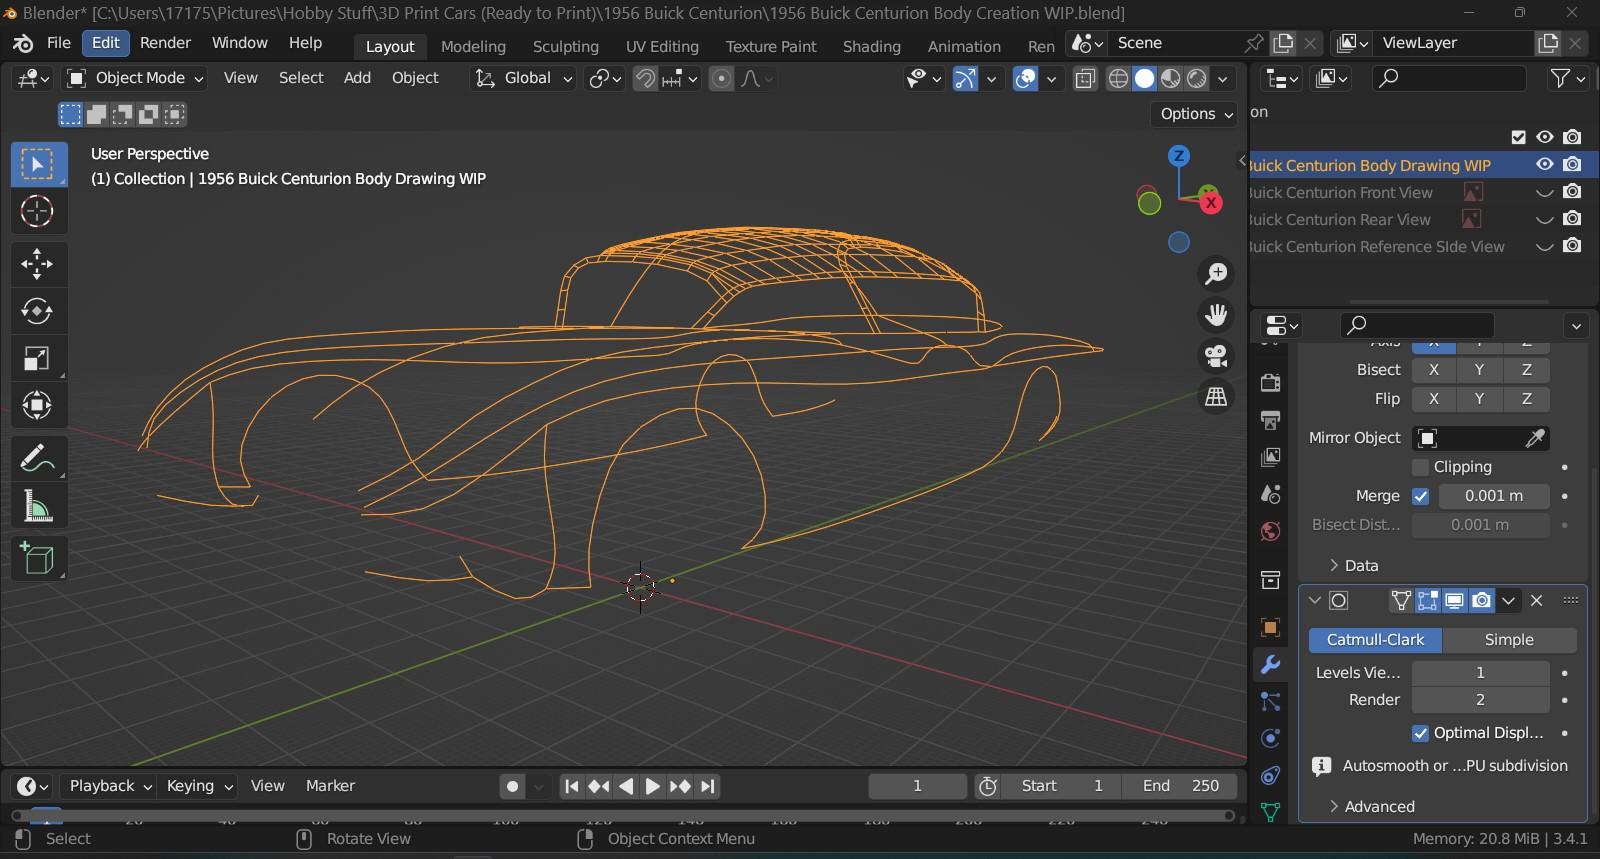Jump to the end frame
1600x859 pixels.
point(708,786)
